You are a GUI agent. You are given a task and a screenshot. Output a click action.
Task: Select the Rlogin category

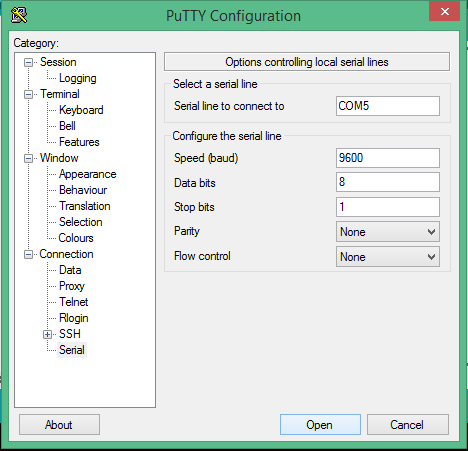(73, 318)
